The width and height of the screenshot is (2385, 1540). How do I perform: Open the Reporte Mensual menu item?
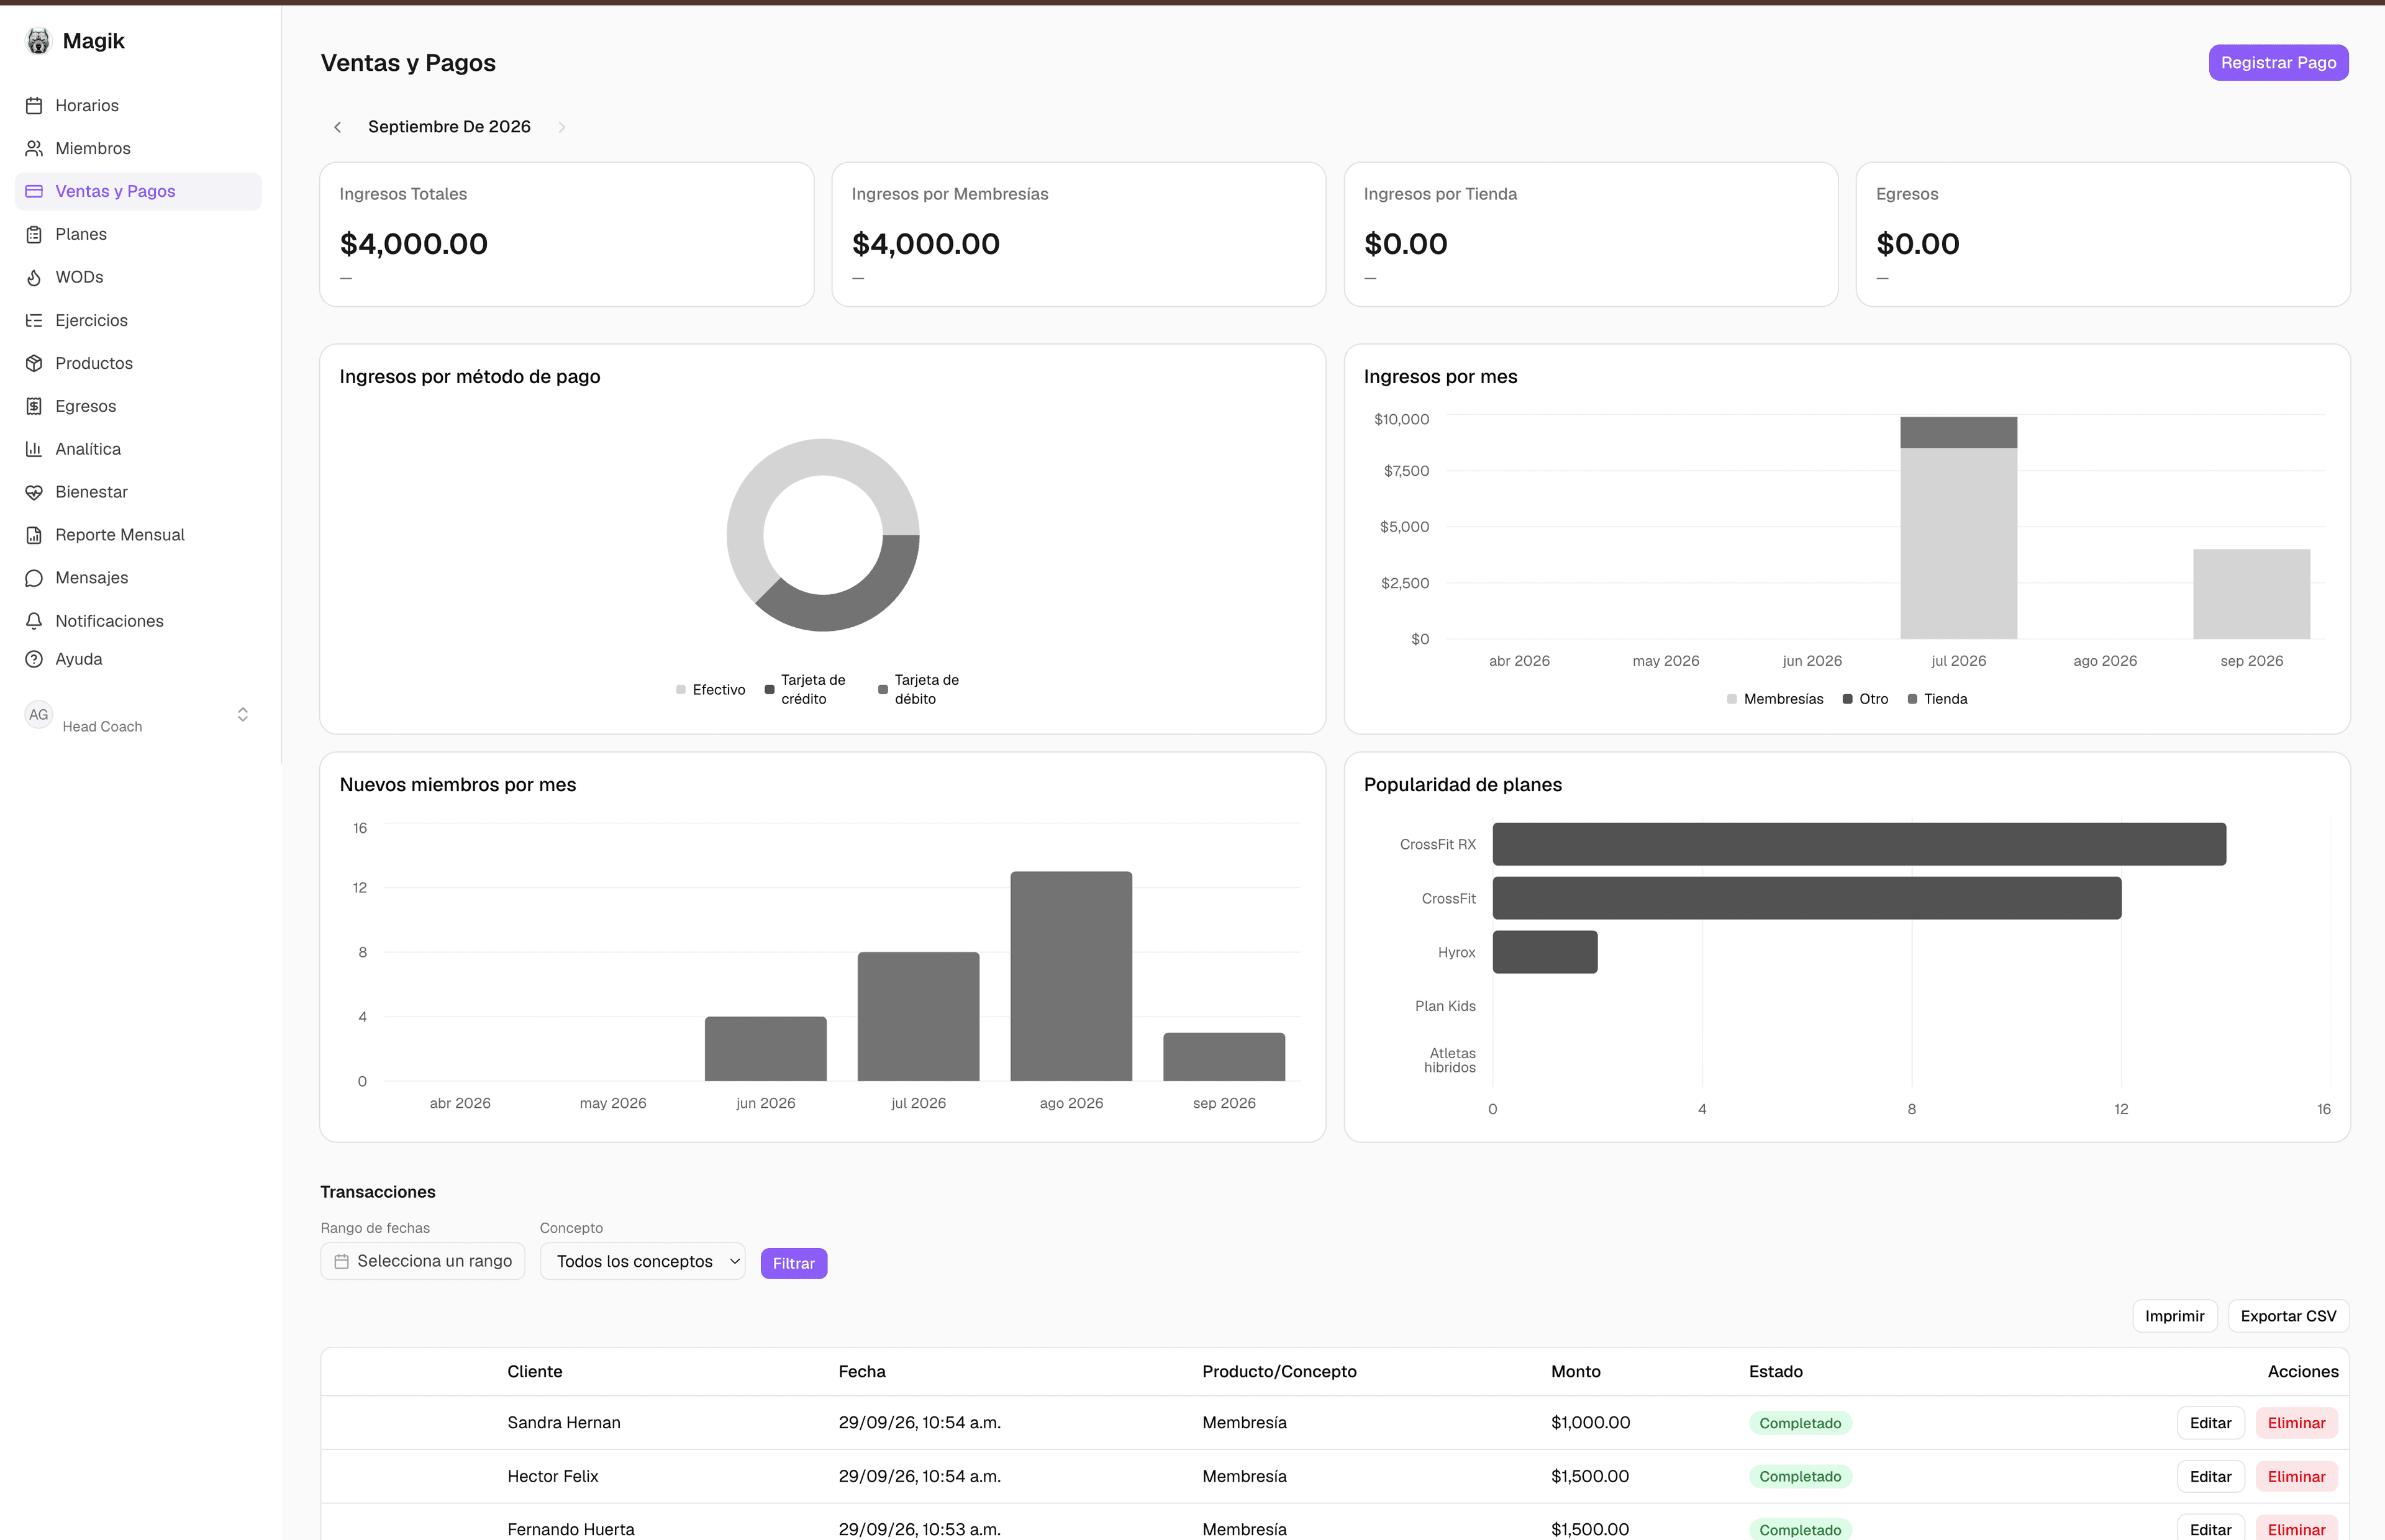click(x=138, y=535)
